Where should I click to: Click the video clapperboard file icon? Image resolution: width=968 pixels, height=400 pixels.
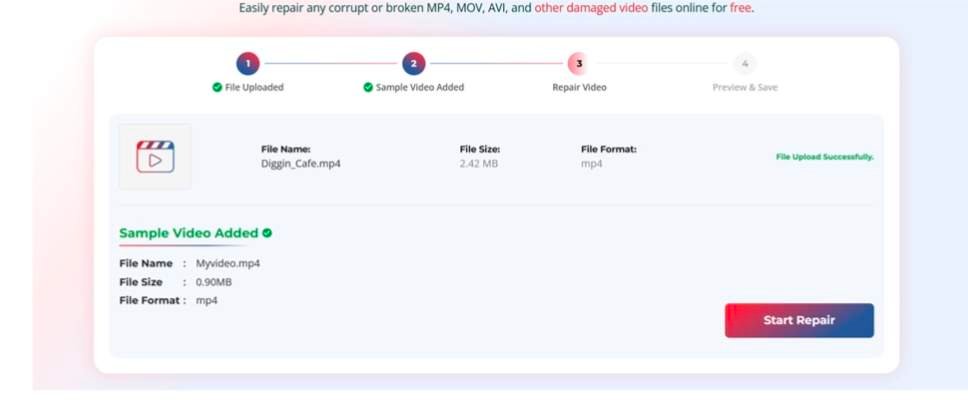click(x=156, y=157)
